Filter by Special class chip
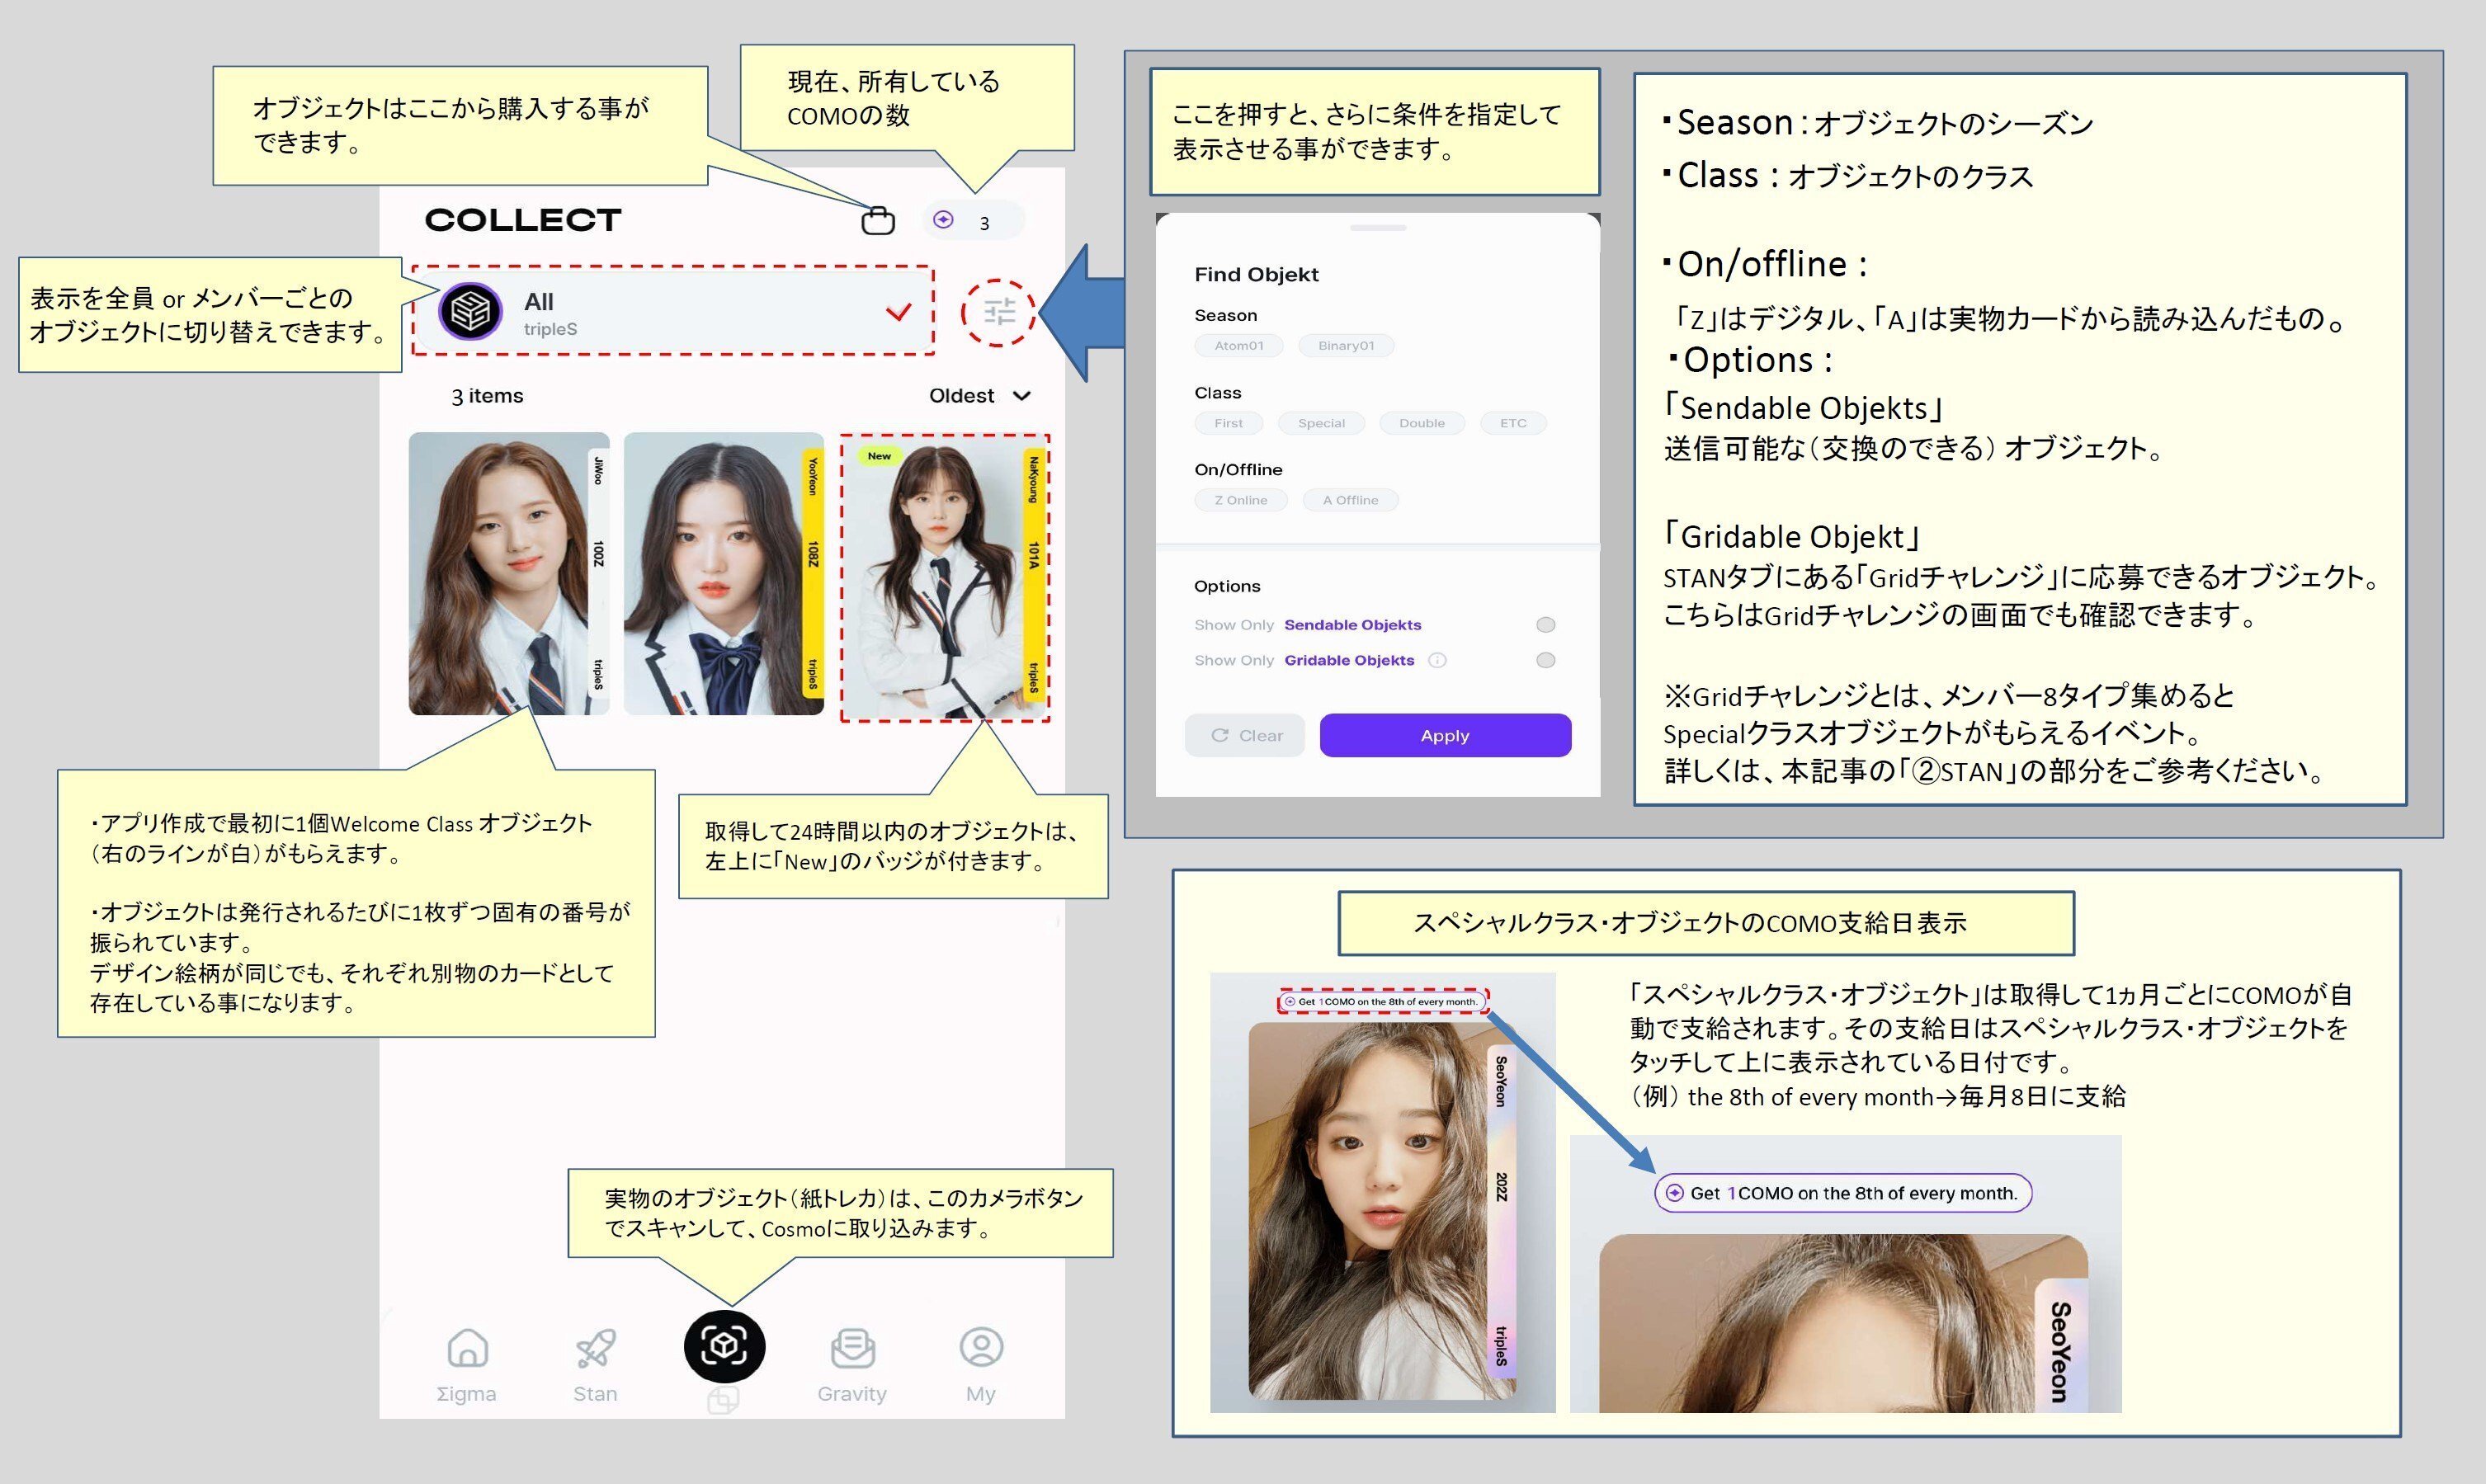2486x1484 pixels. coord(1321,423)
